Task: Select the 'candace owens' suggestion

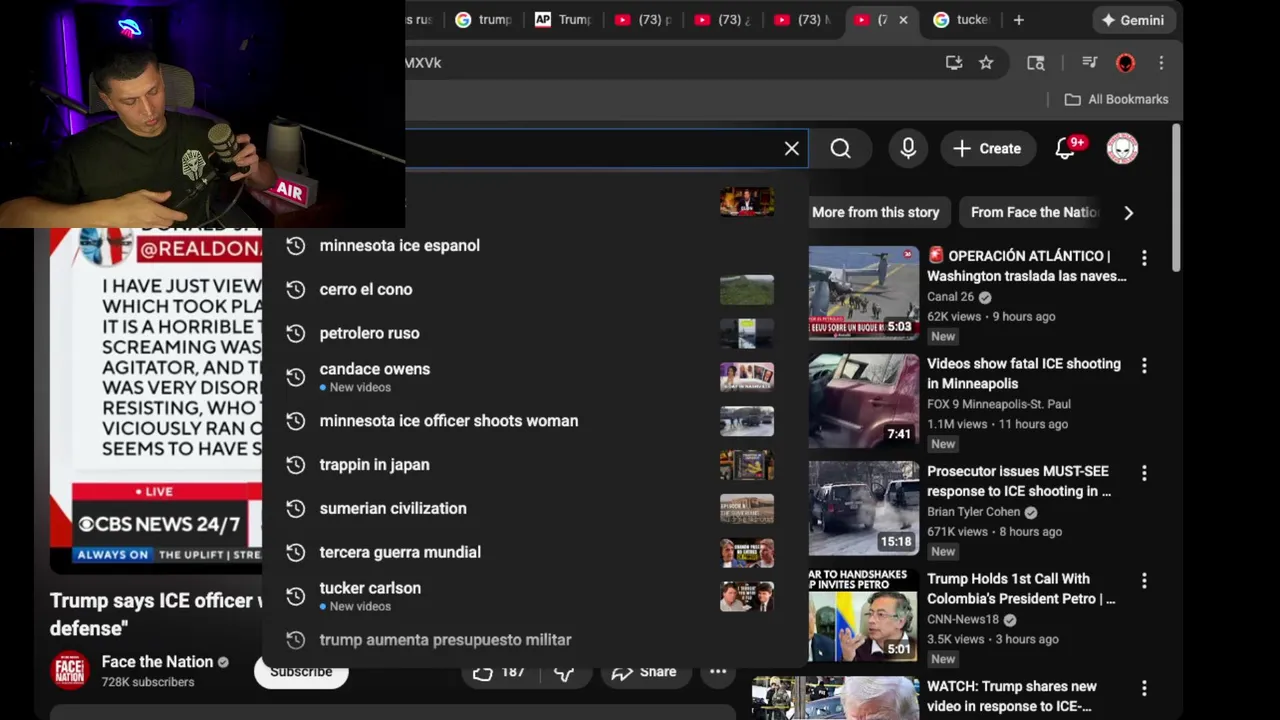Action: pyautogui.click(x=535, y=377)
